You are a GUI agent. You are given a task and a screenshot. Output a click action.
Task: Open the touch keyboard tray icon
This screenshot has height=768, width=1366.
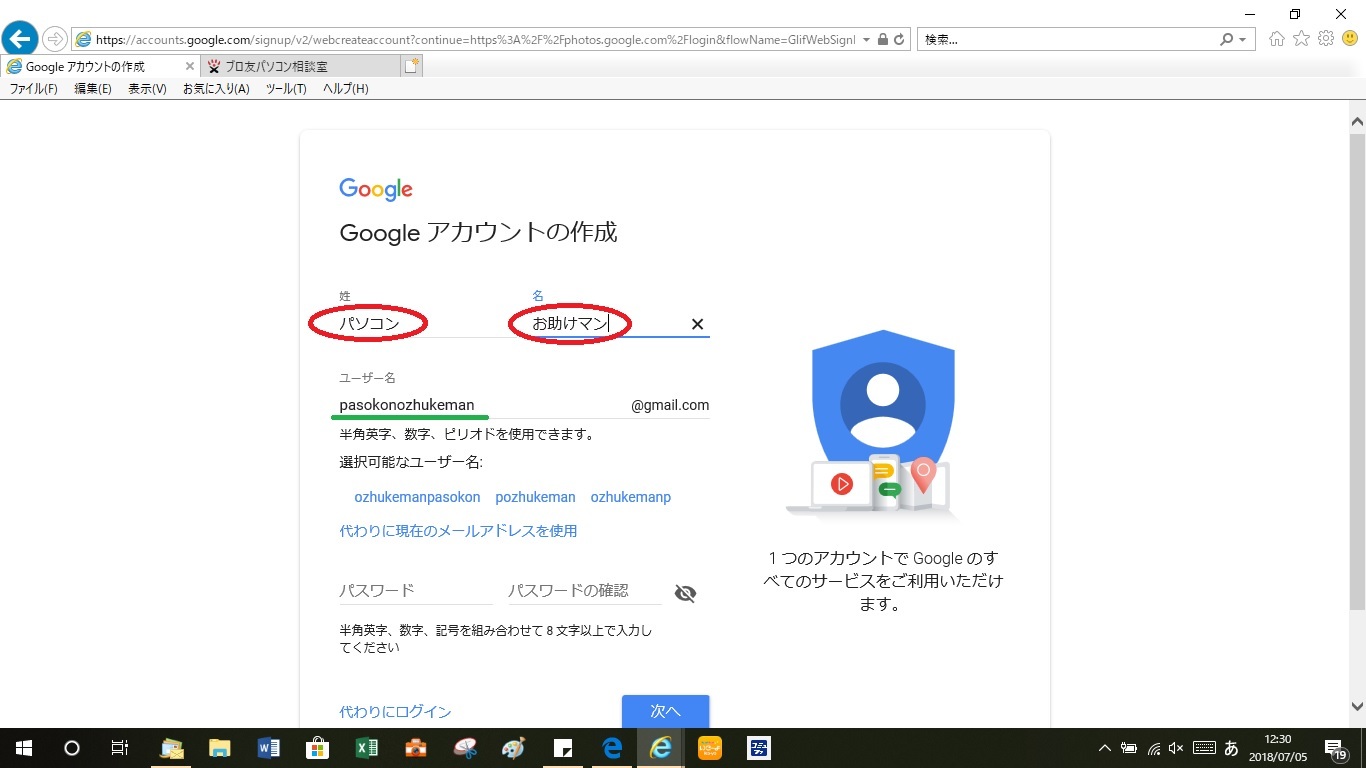click(1204, 748)
